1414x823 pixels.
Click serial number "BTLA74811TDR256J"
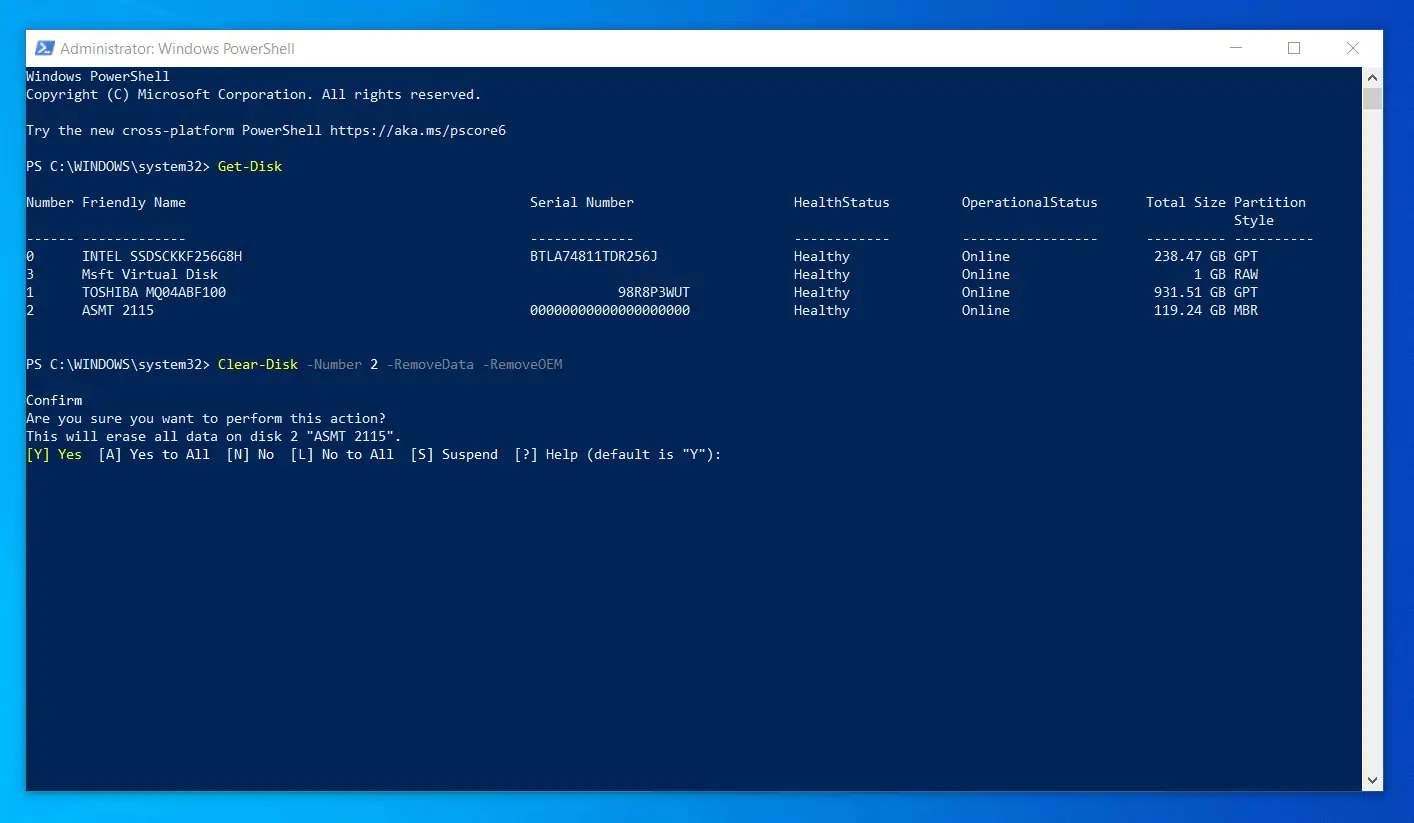point(594,256)
